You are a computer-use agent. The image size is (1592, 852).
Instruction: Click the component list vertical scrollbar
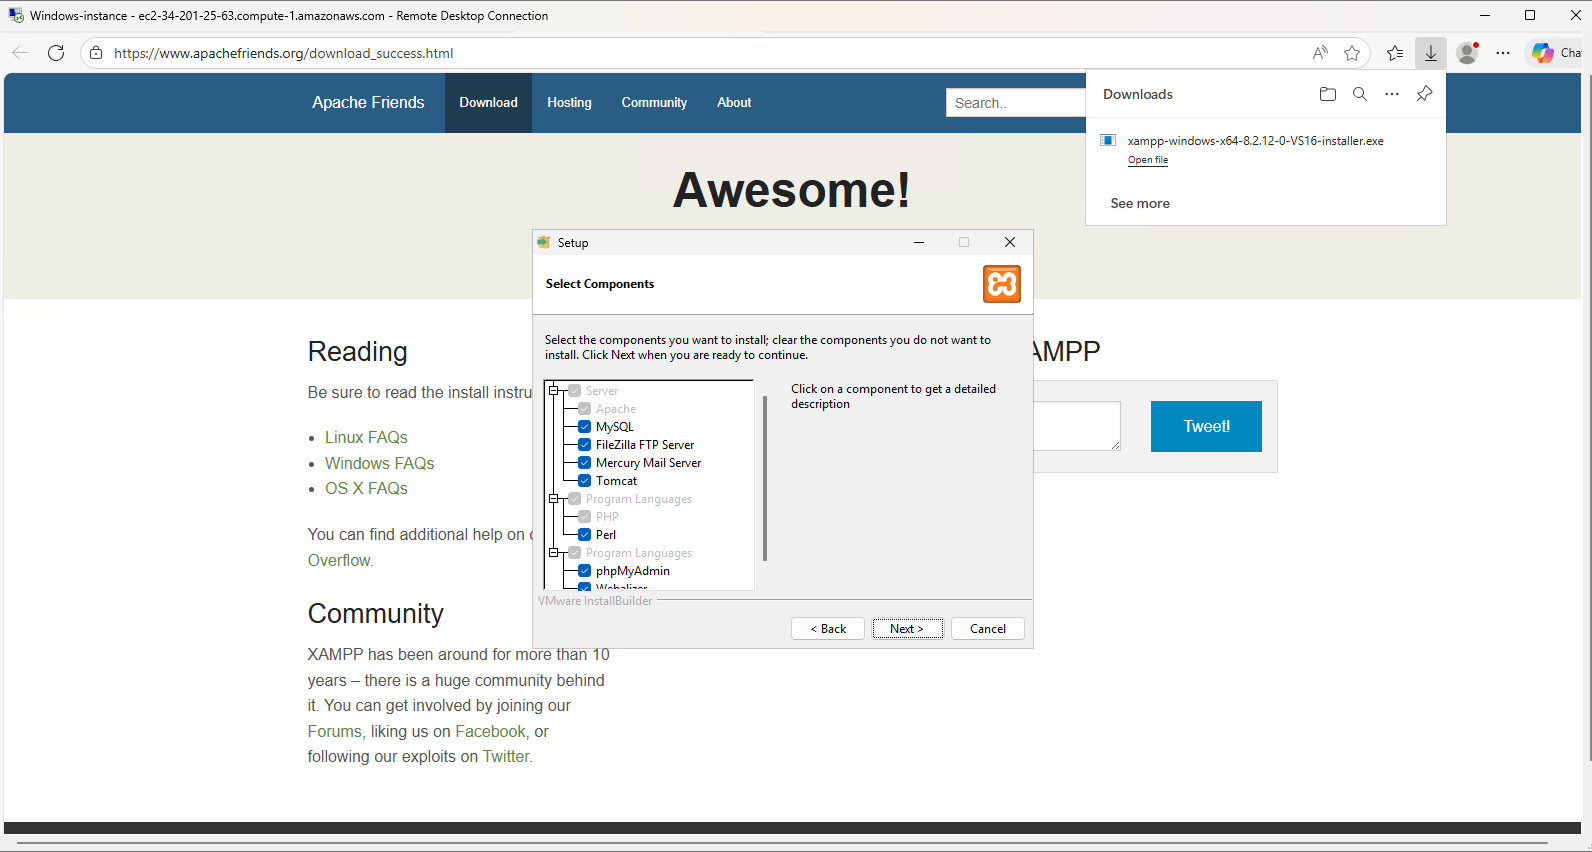pos(765,478)
